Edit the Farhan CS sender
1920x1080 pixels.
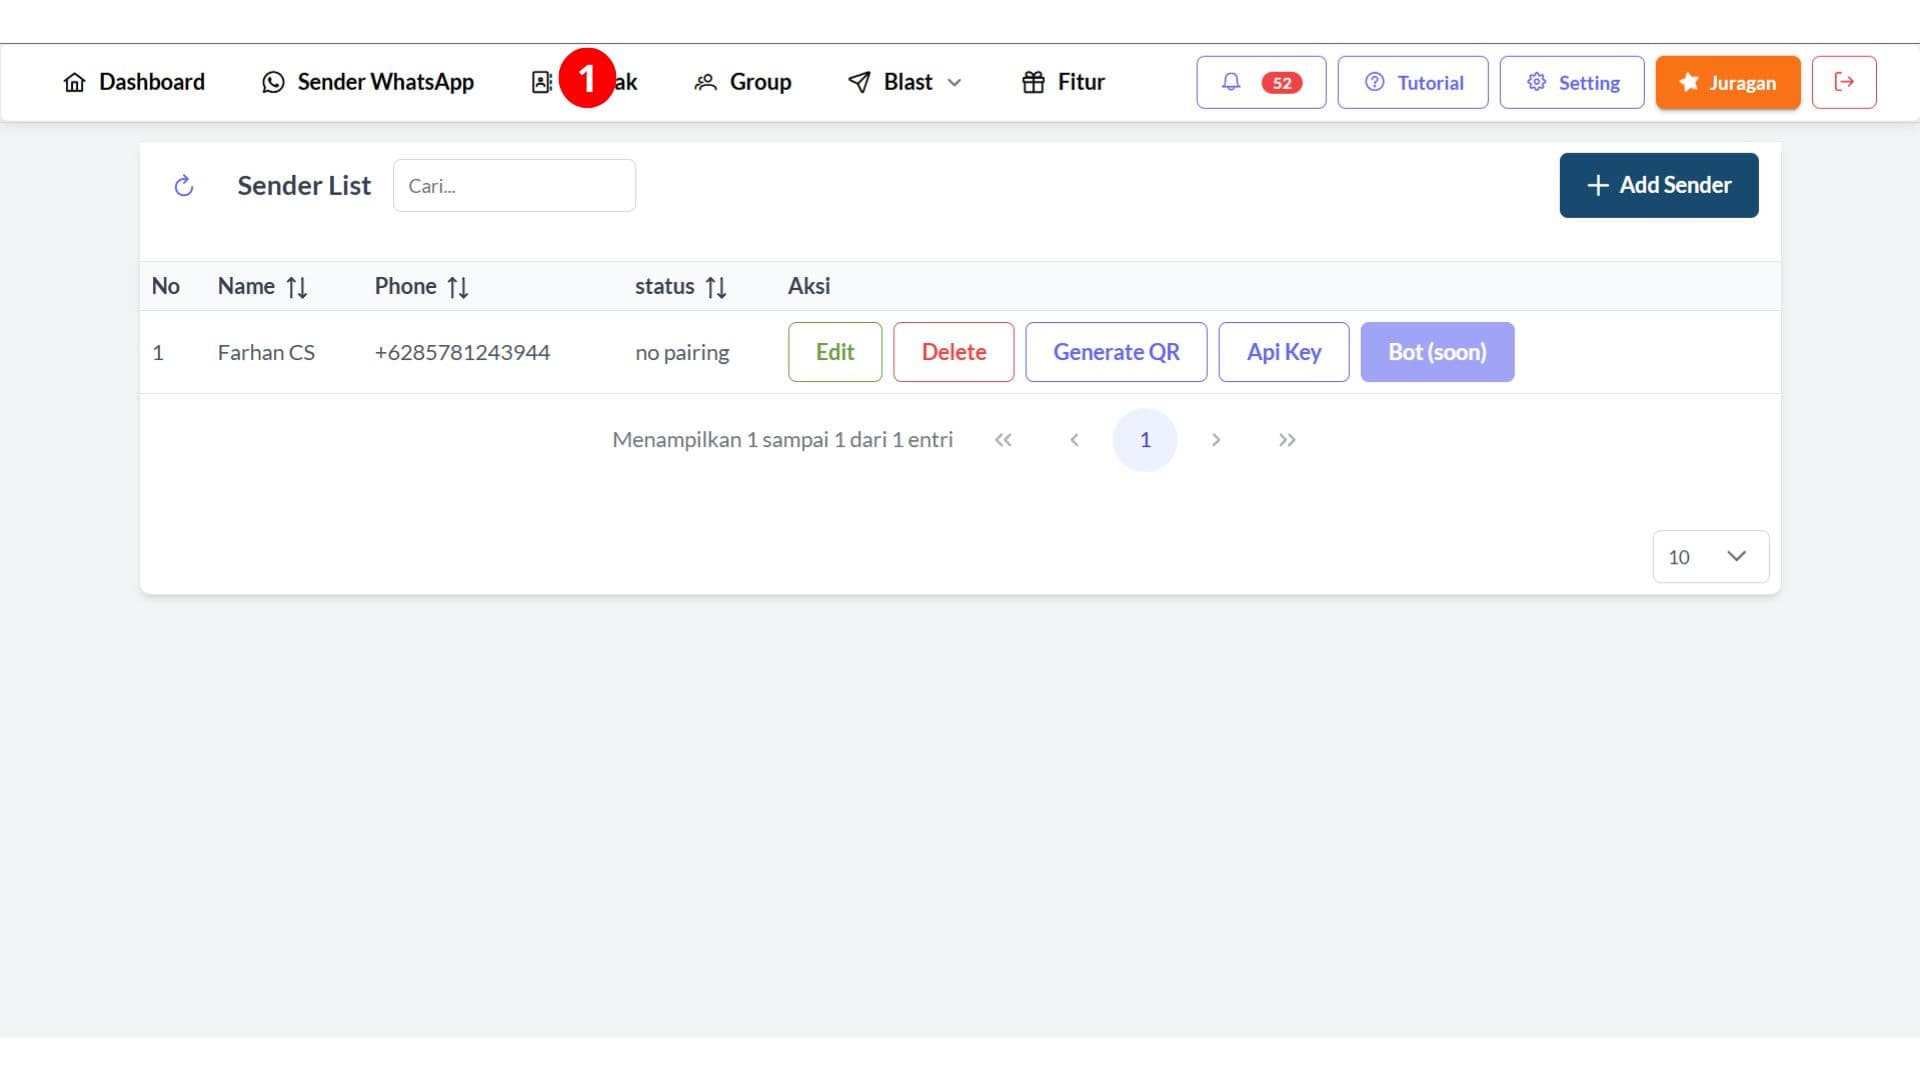tap(835, 352)
